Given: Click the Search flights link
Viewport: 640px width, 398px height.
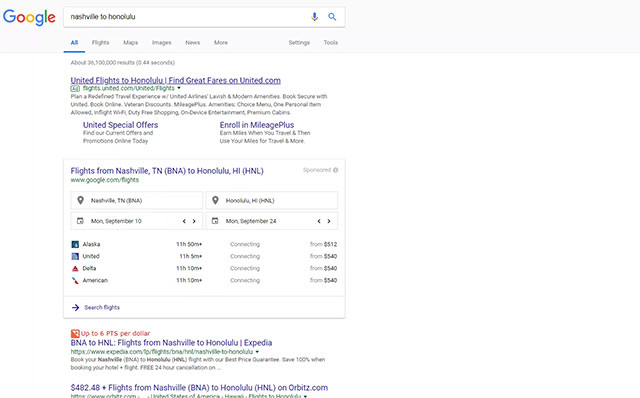Looking at the screenshot, I should (102, 307).
